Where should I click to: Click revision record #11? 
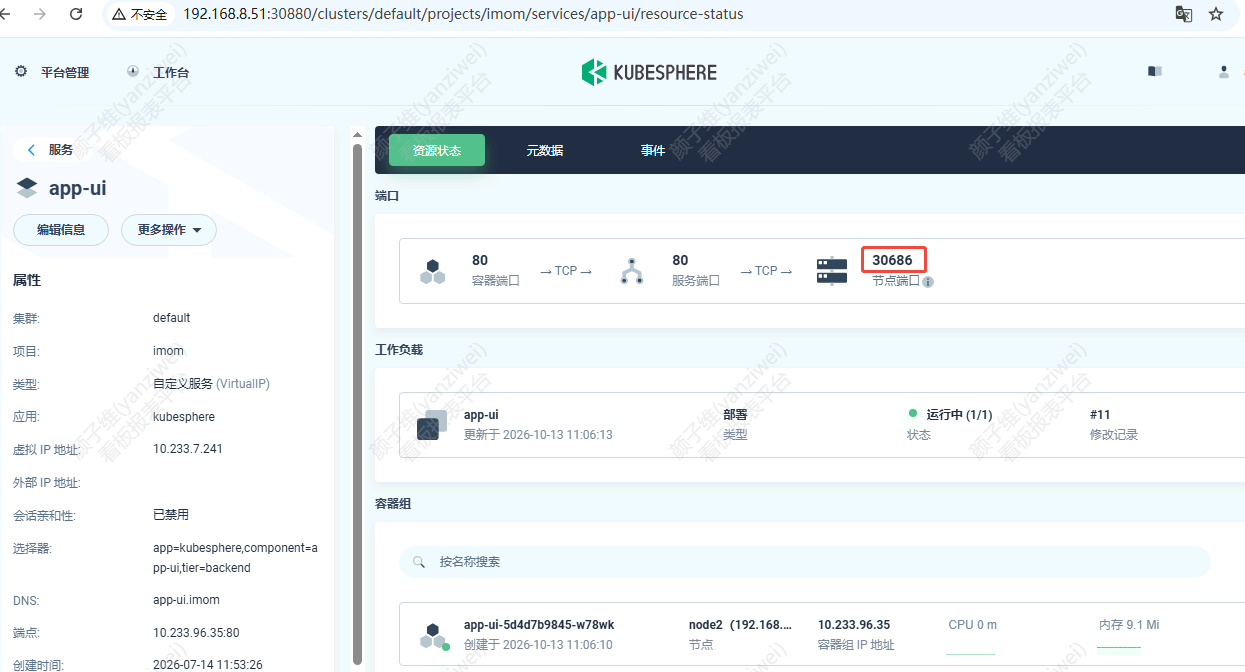1100,414
